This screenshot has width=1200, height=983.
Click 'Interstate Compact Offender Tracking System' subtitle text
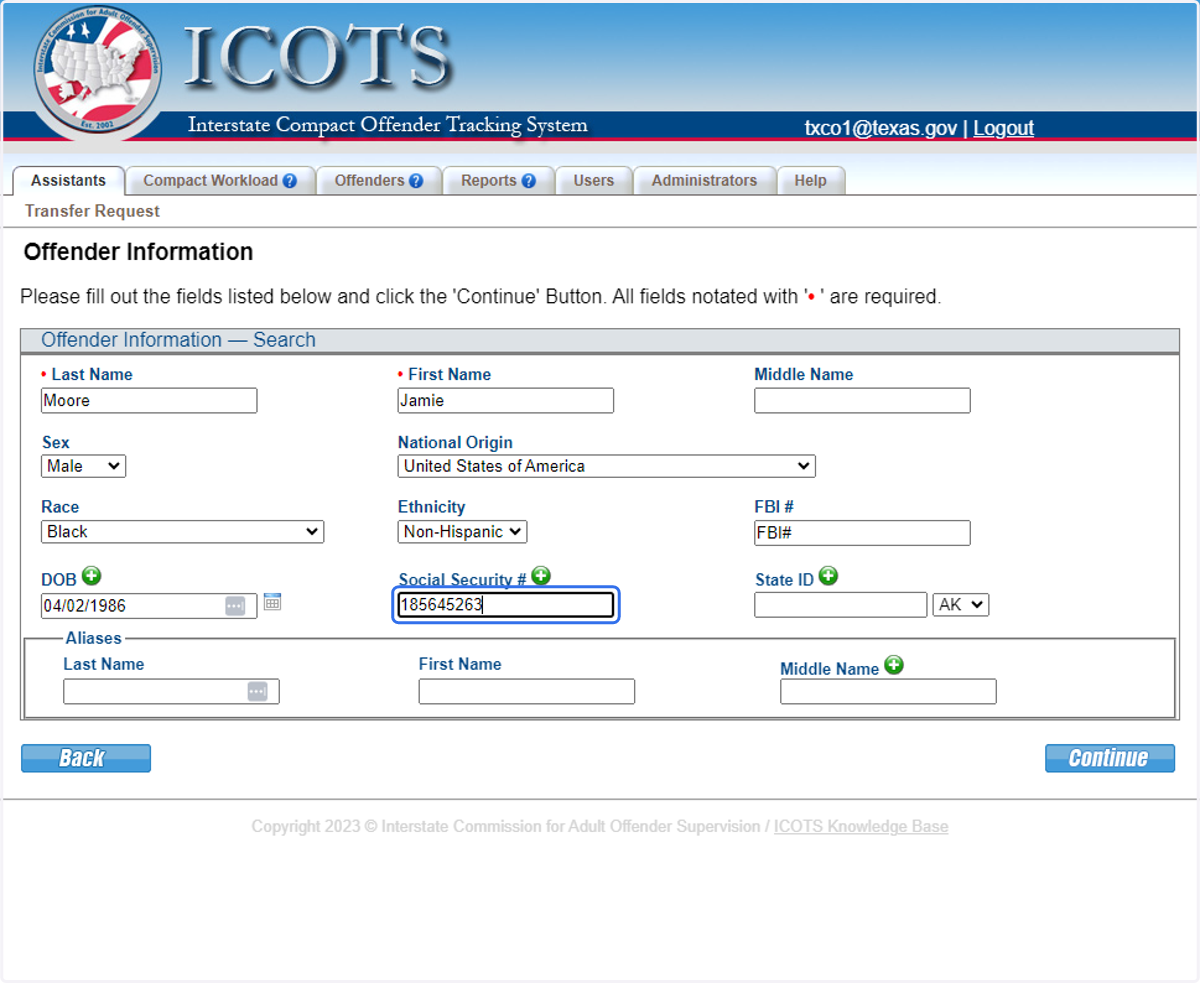click(388, 126)
